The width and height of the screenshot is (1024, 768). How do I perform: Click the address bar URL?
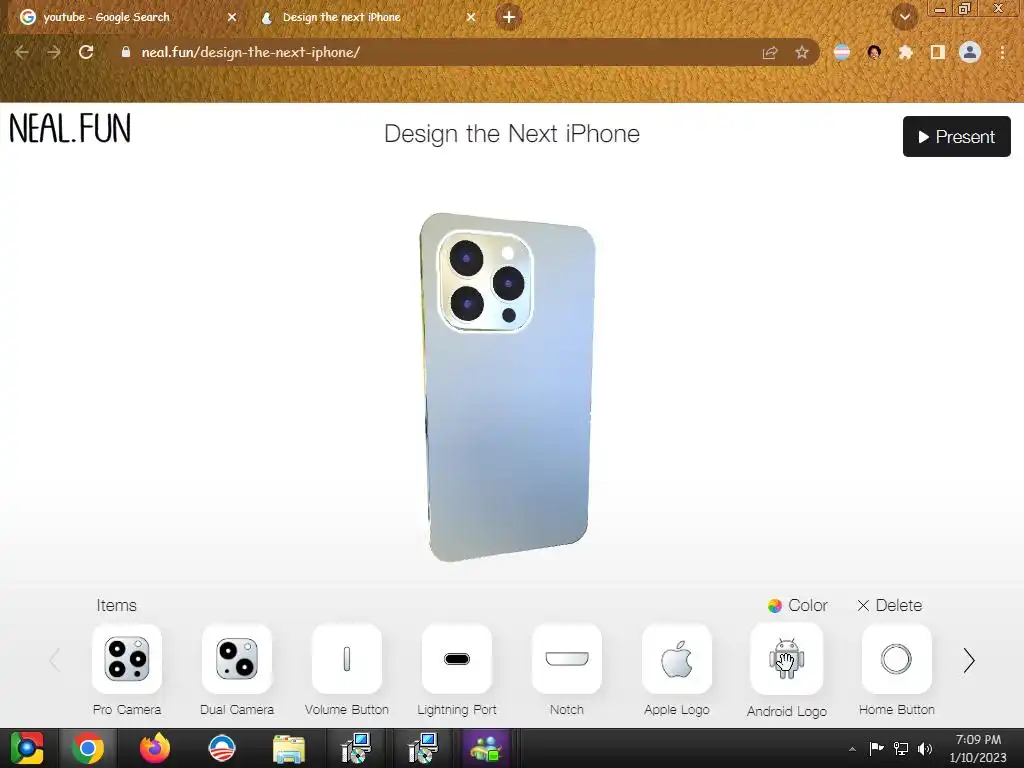click(x=250, y=52)
